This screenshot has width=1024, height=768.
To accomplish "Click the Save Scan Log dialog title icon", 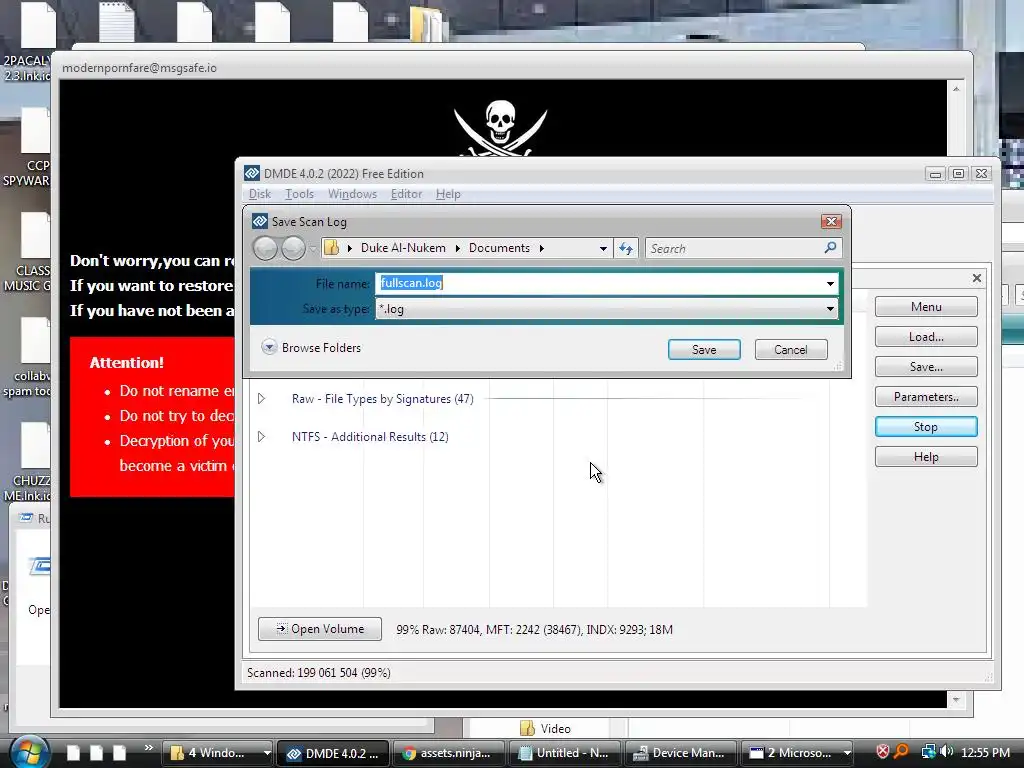I will [260, 221].
